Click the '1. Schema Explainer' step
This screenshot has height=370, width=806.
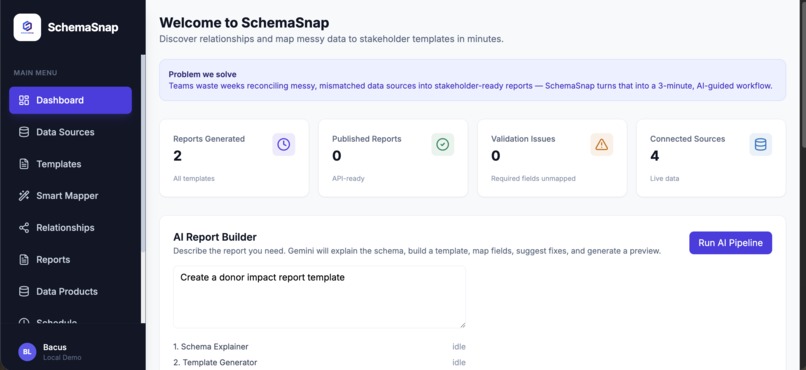coord(211,347)
